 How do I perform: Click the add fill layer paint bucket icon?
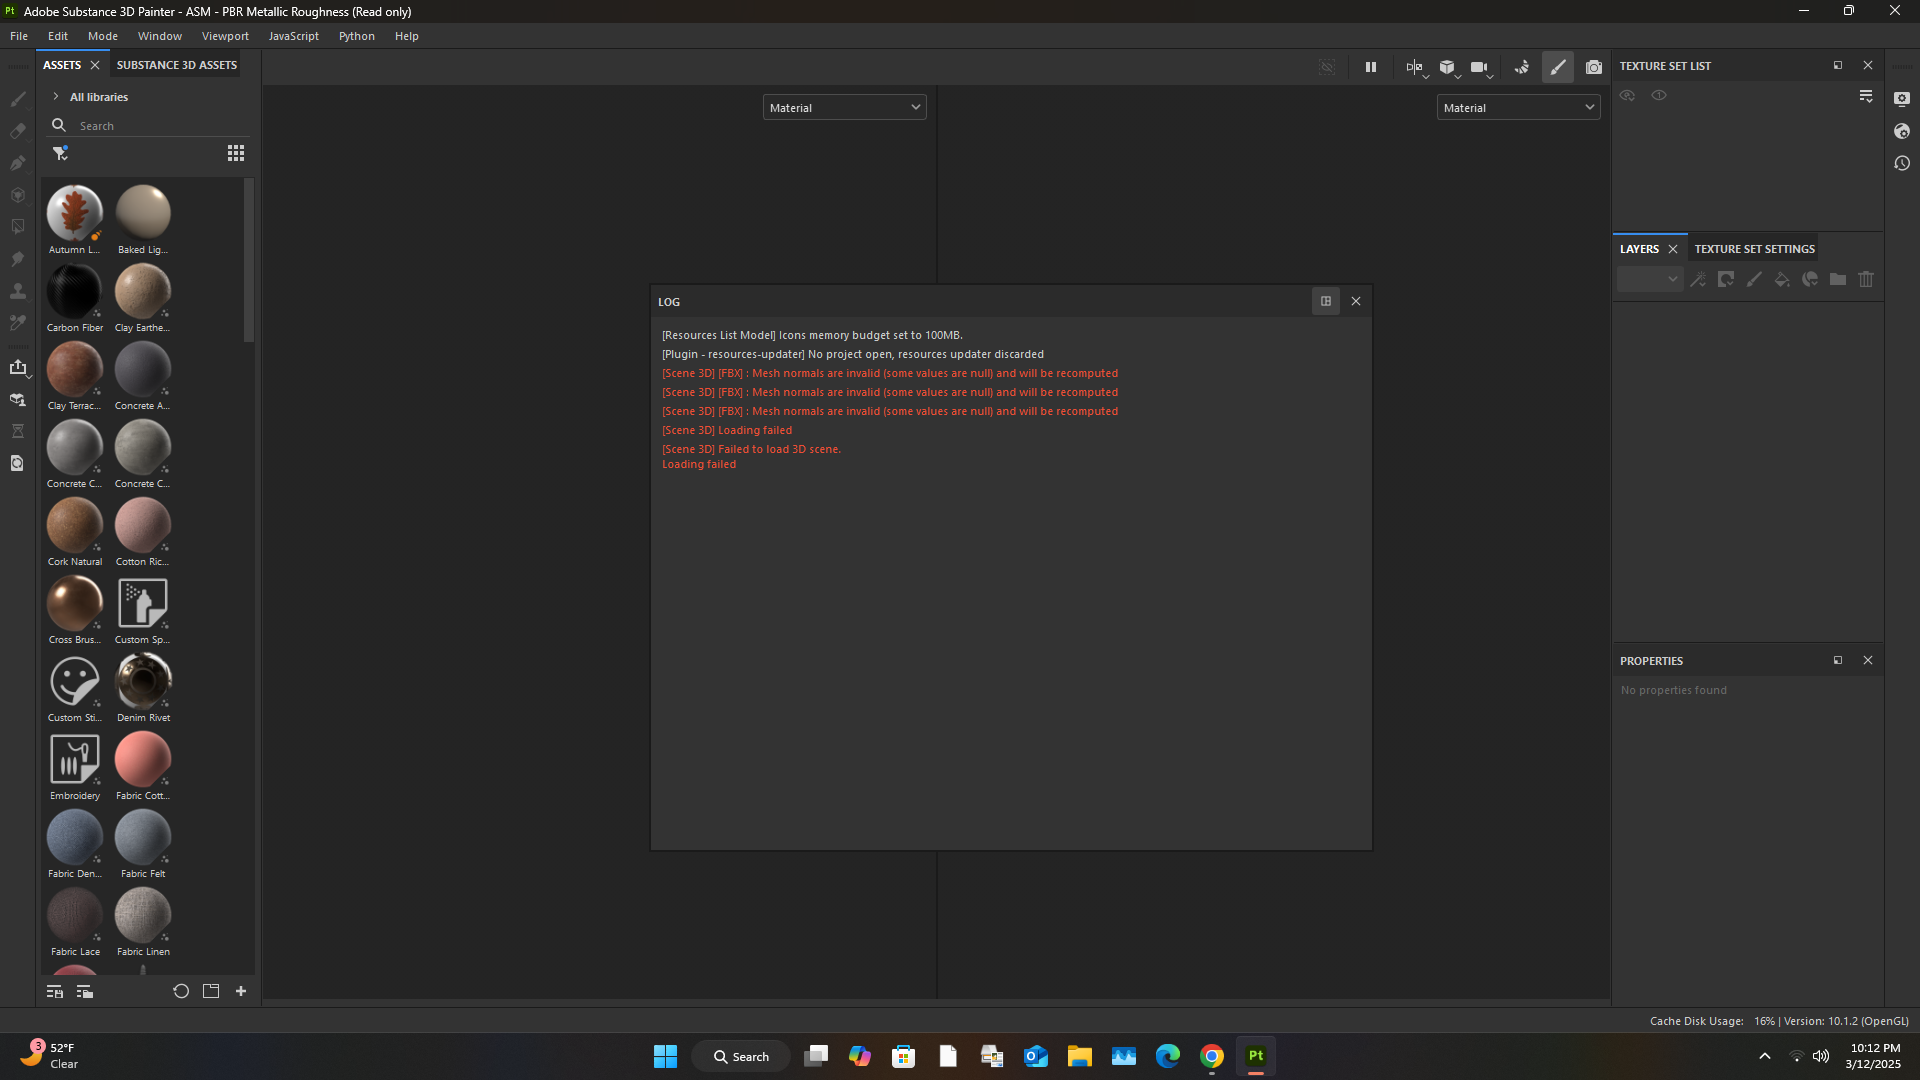point(1782,280)
